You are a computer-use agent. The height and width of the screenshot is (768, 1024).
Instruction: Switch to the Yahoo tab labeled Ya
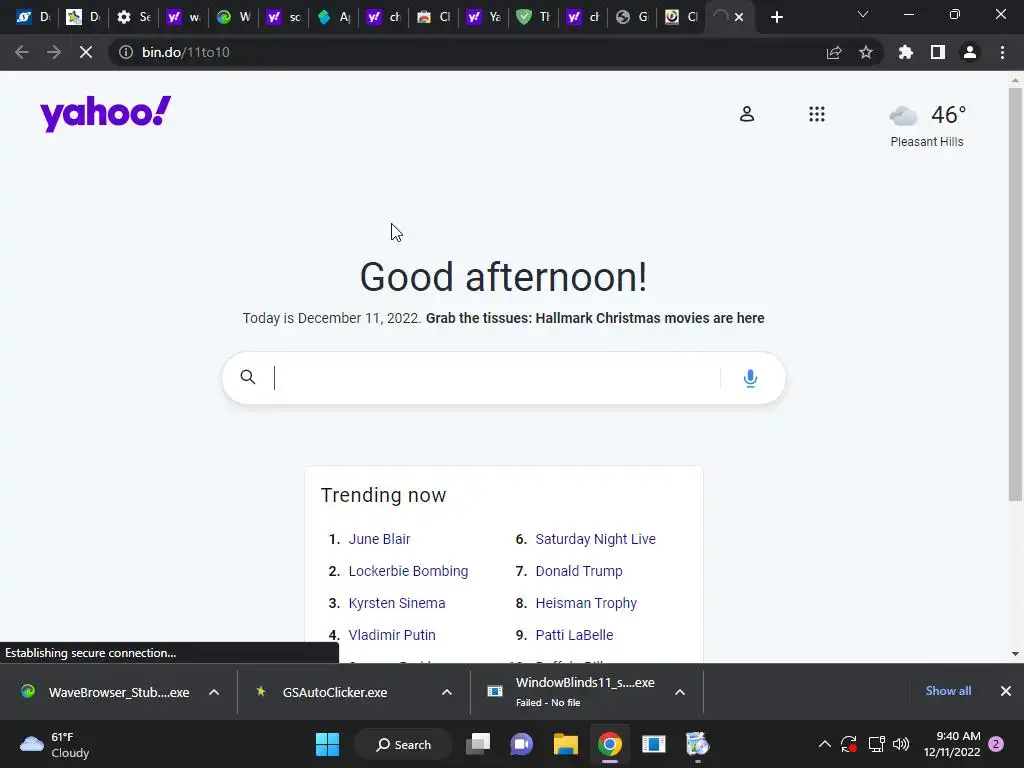click(x=483, y=17)
